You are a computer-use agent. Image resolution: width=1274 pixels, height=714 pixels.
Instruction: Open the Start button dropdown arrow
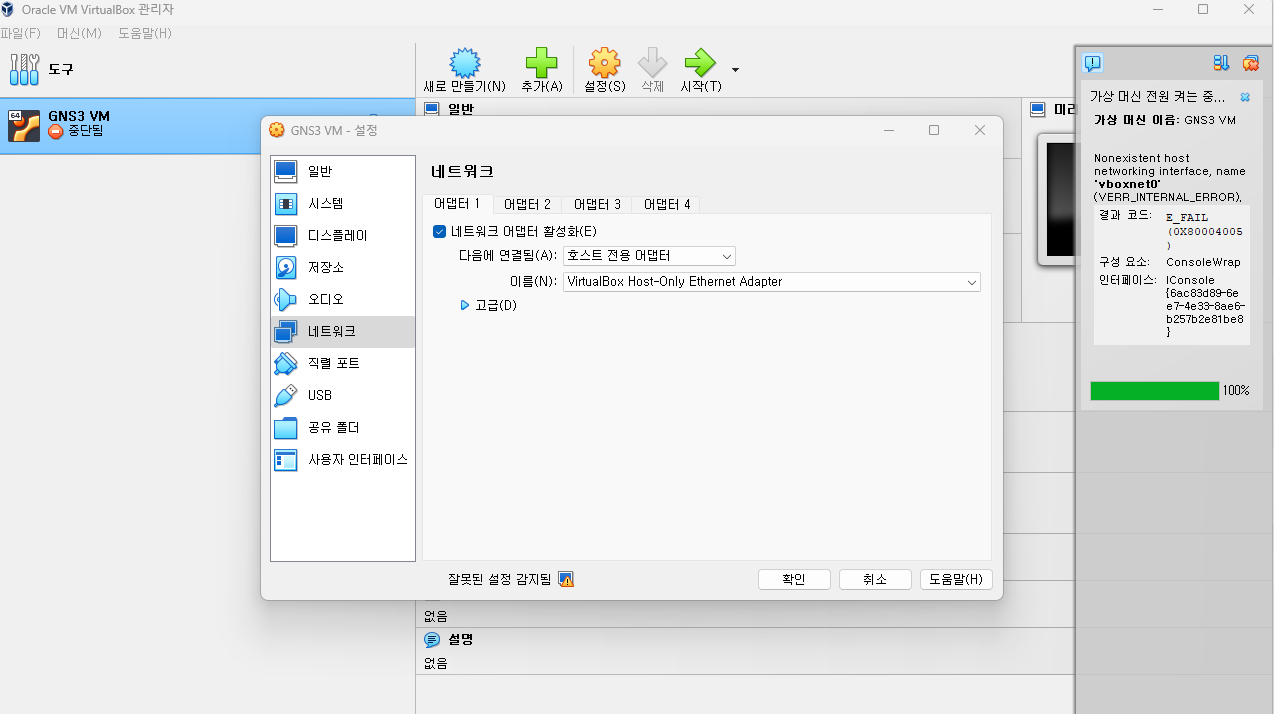click(736, 70)
